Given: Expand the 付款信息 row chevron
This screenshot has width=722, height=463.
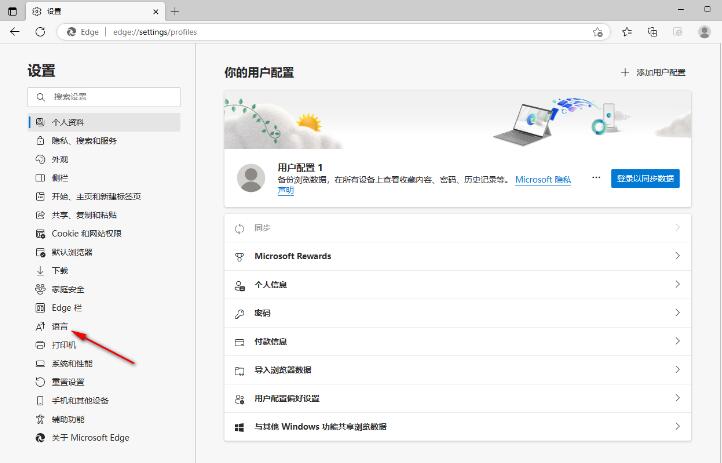Looking at the screenshot, I should pyautogui.click(x=677, y=341).
